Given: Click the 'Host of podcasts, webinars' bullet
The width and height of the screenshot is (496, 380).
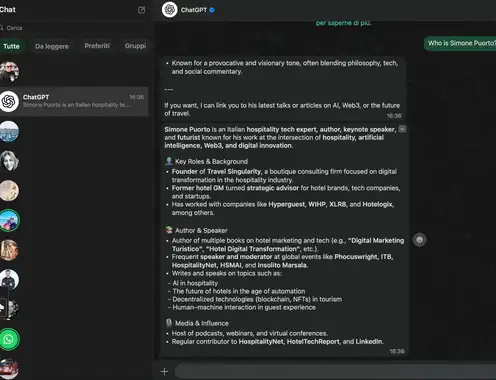Looking at the screenshot, I should tap(249, 333).
